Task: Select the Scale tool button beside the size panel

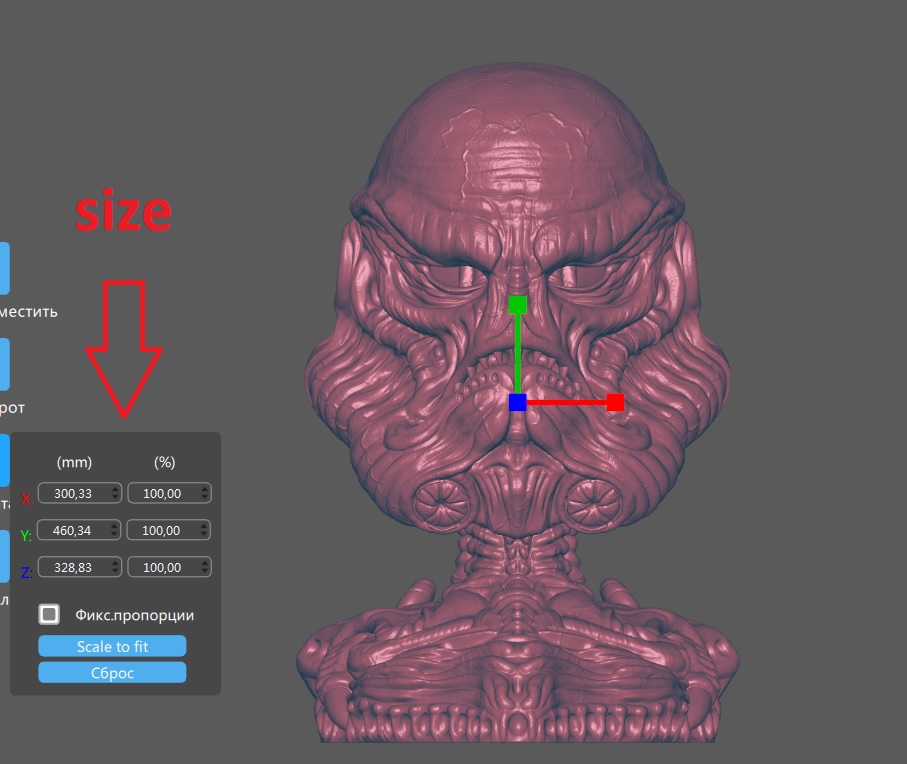Action: coord(4,460)
